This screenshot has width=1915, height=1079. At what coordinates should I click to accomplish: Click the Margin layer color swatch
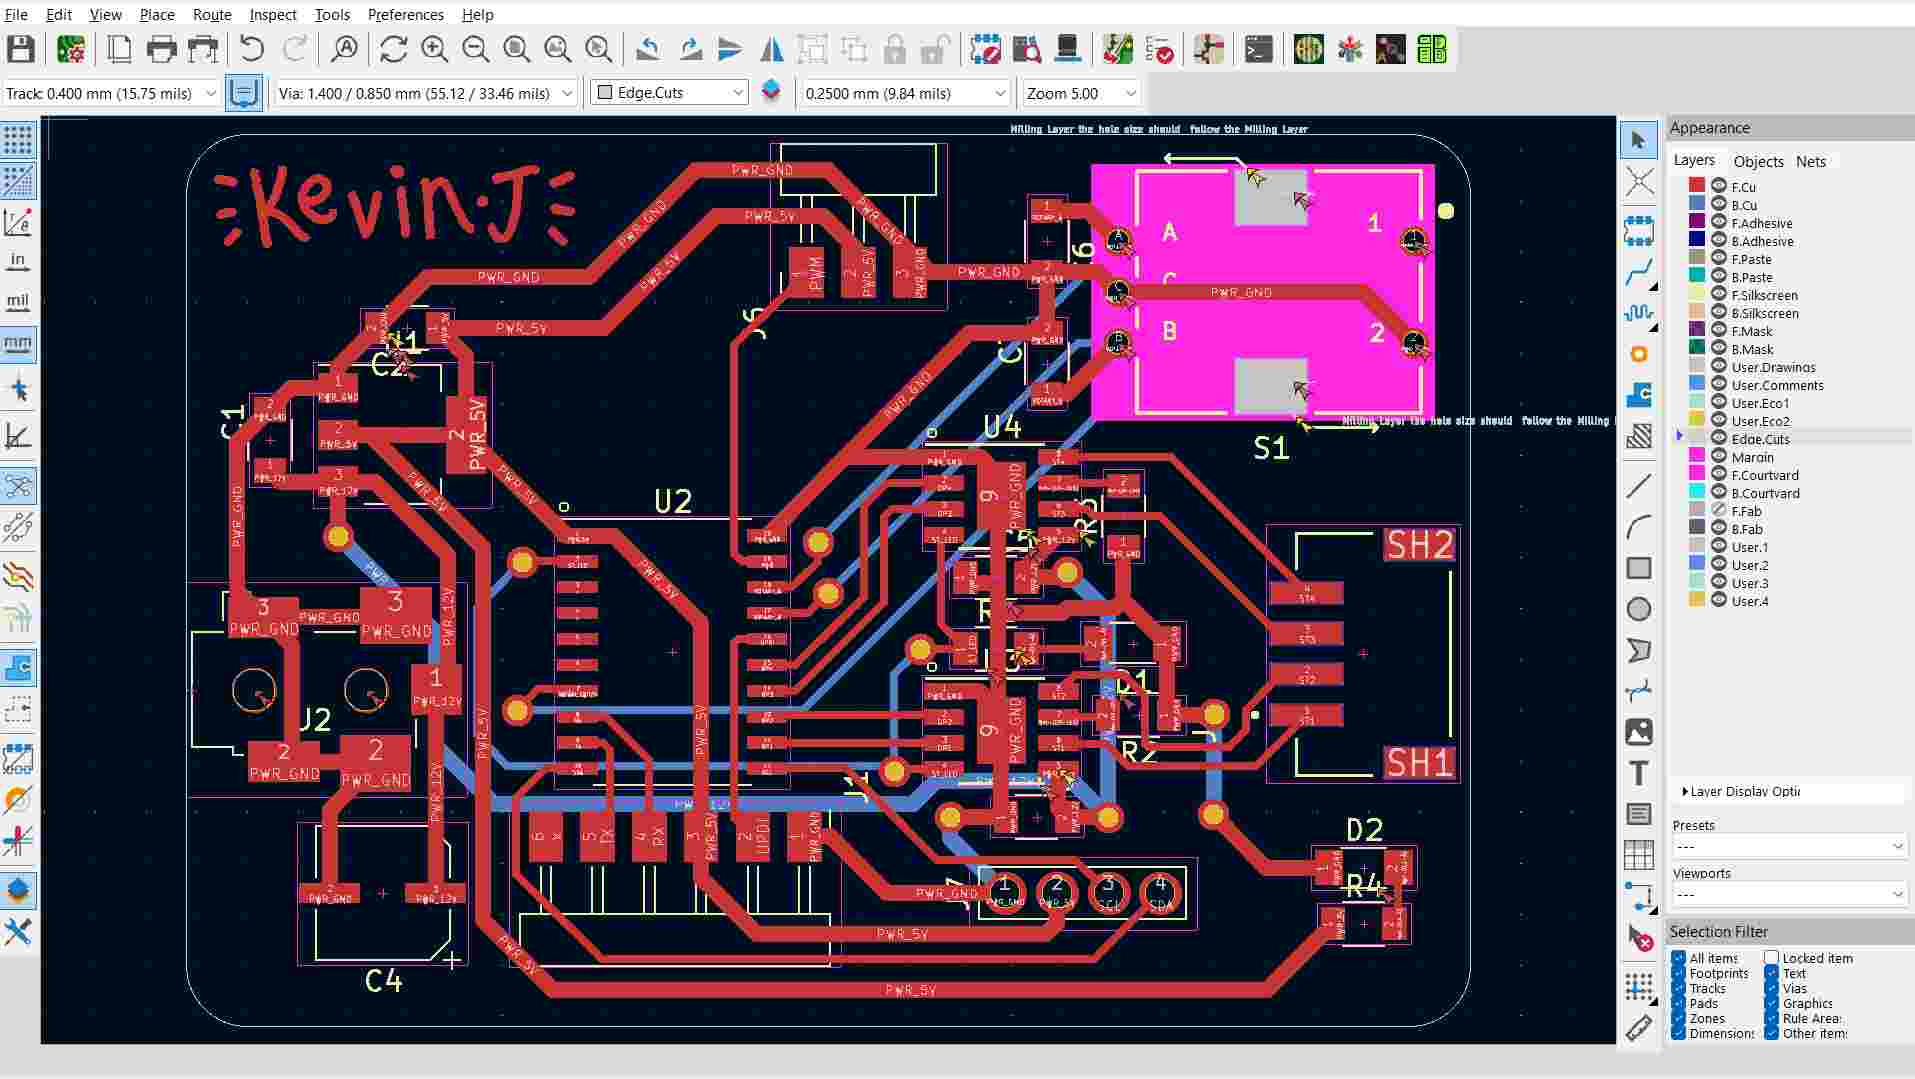[1697, 456]
